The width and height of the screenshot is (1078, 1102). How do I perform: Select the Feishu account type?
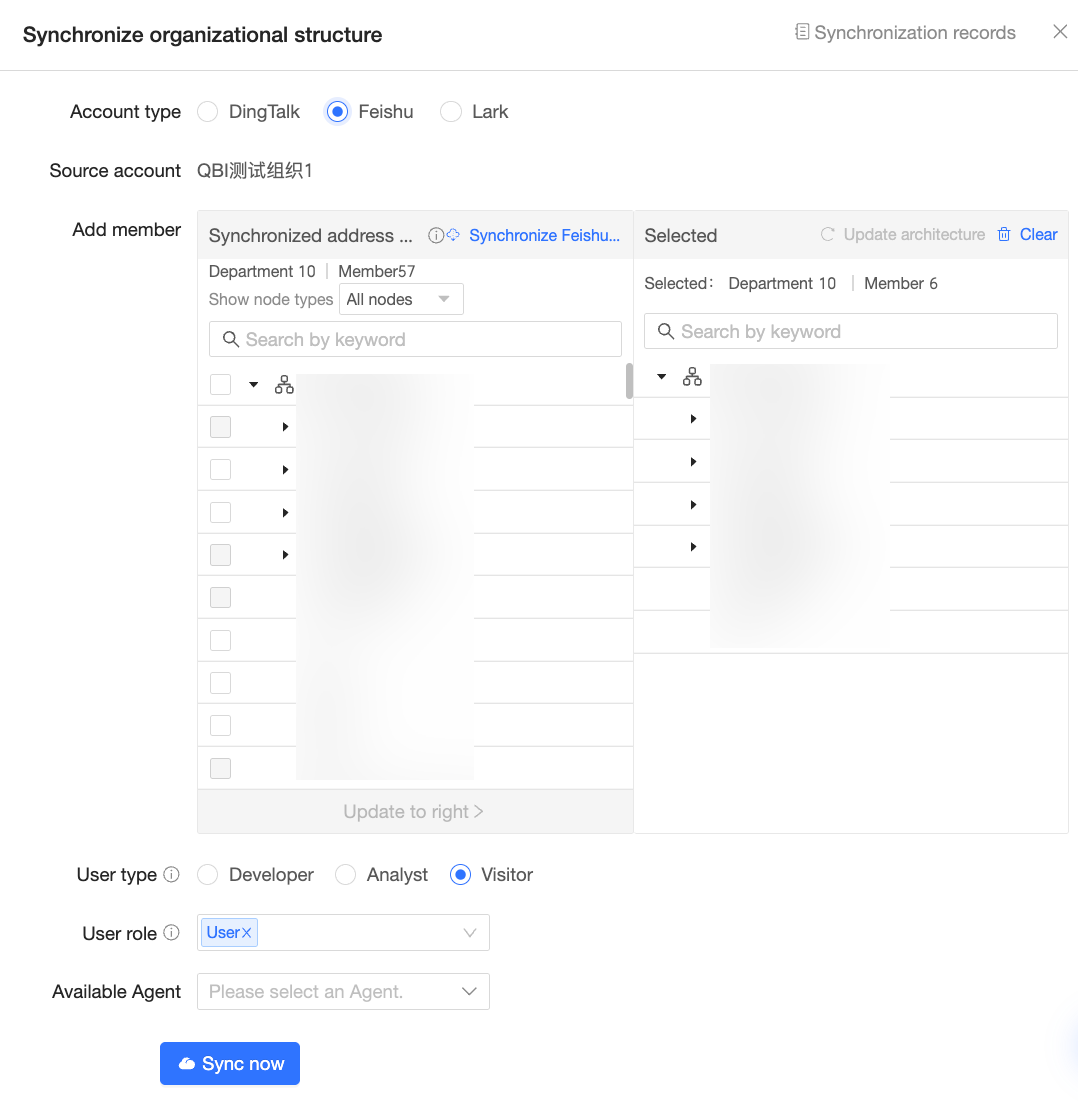click(x=337, y=112)
